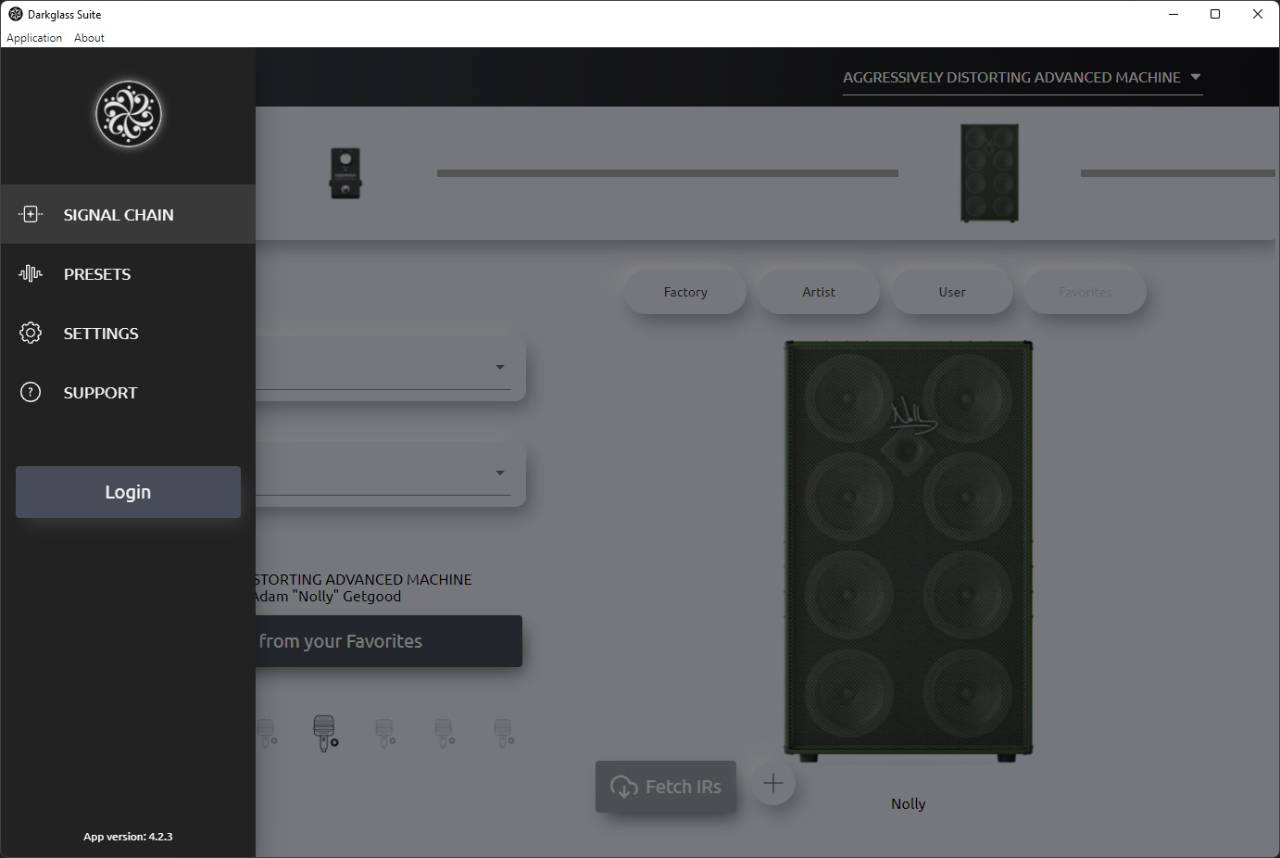
Task: Maximize the Darkglass Suite window
Action: click(1215, 14)
